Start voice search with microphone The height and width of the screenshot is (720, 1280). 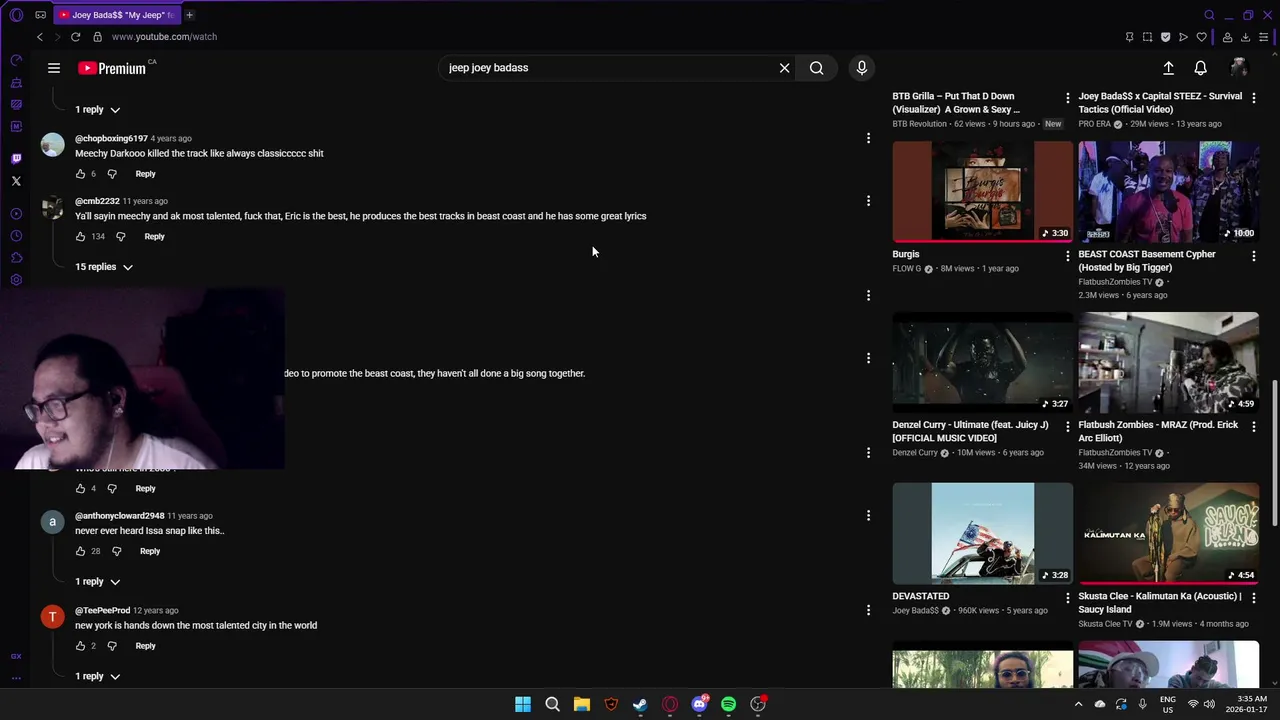(862, 68)
